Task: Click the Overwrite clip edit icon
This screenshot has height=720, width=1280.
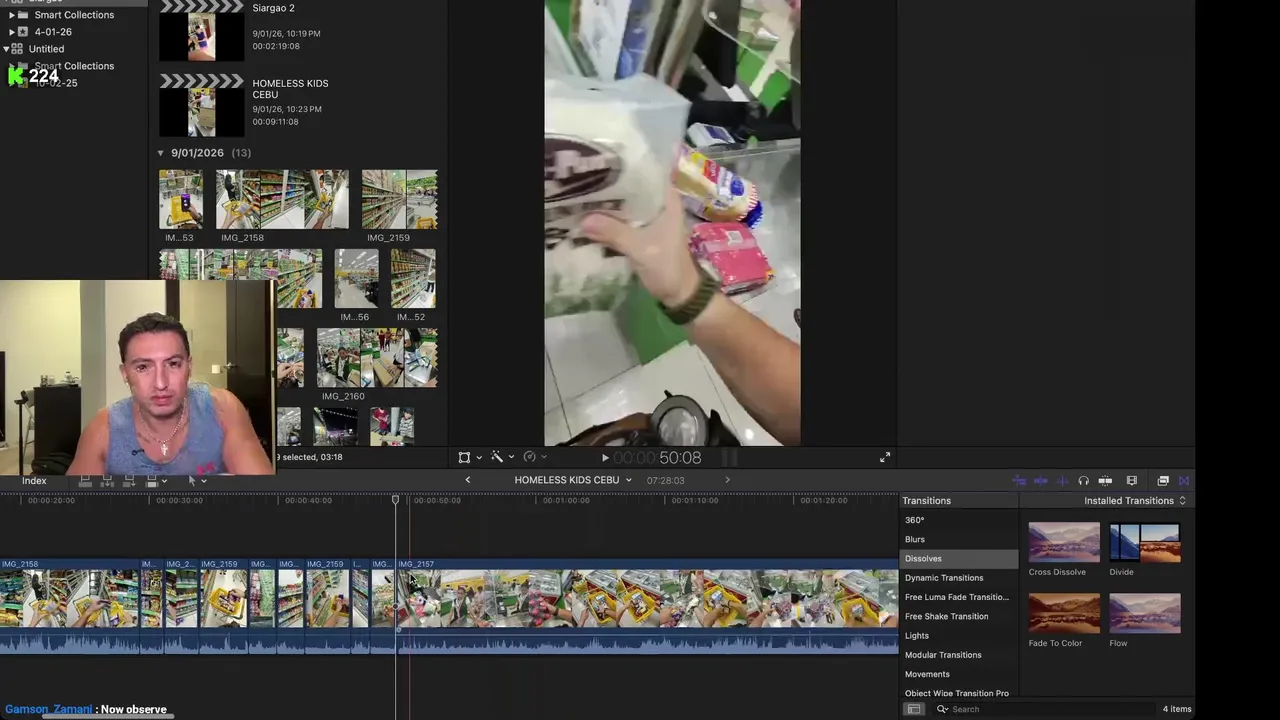Action: point(151,481)
